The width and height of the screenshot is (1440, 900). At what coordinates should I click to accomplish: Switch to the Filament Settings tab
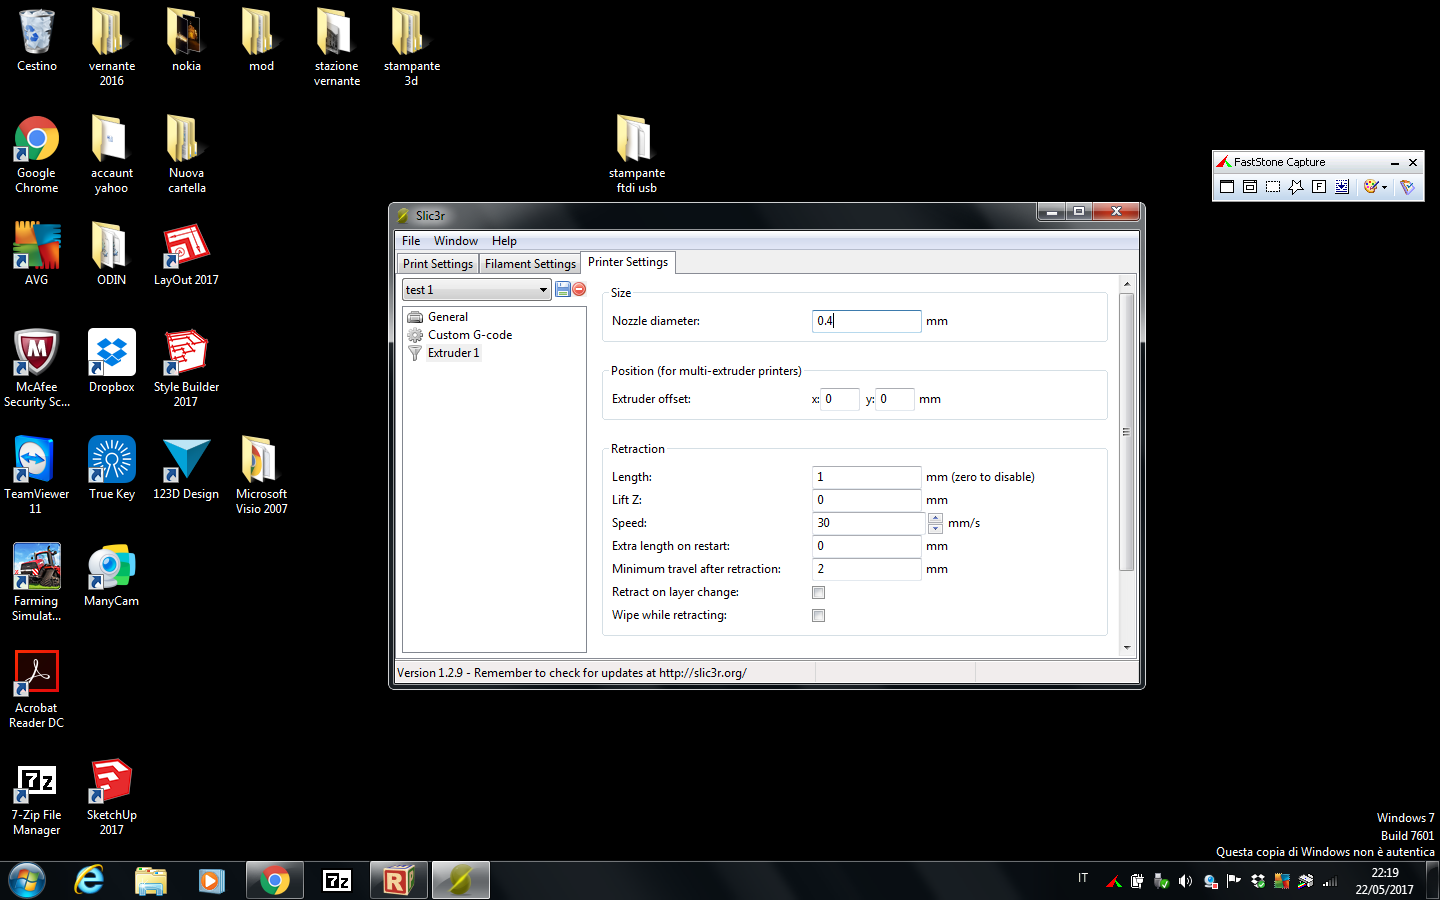click(530, 264)
